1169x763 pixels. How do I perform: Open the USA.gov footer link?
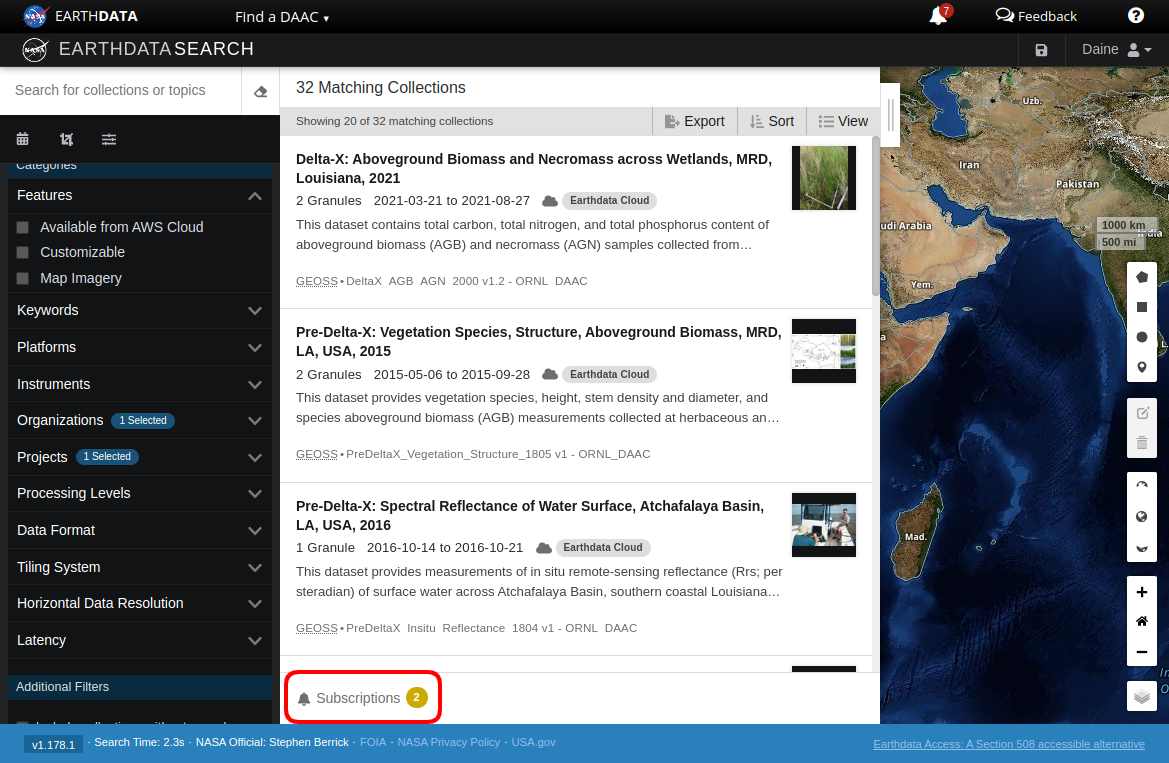[x=533, y=742]
